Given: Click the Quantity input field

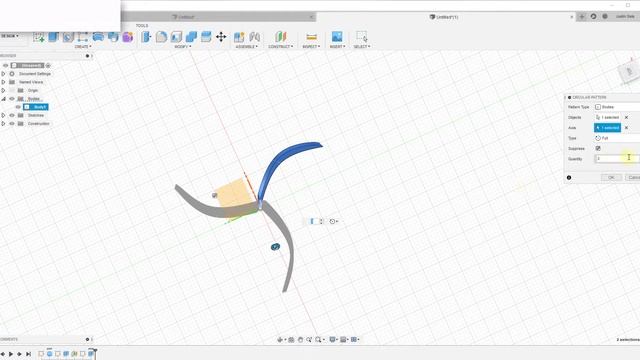Looking at the screenshot, I should pos(617,159).
